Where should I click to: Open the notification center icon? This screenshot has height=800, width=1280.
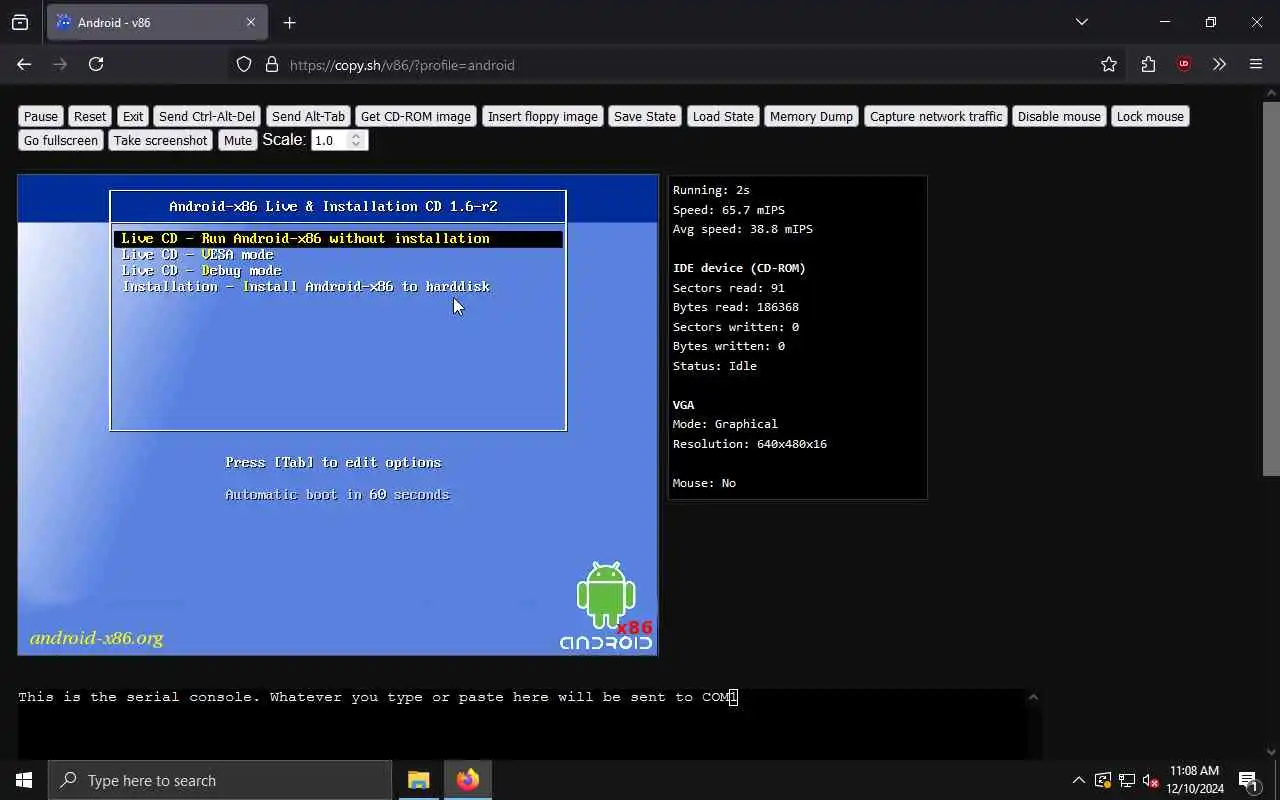point(1248,780)
